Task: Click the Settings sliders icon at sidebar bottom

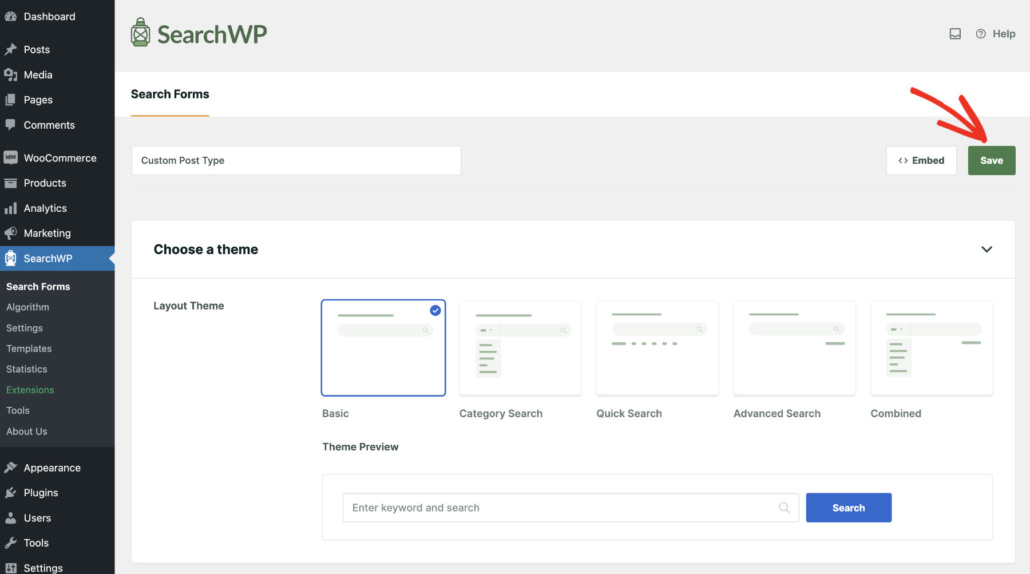Action: click(x=11, y=567)
